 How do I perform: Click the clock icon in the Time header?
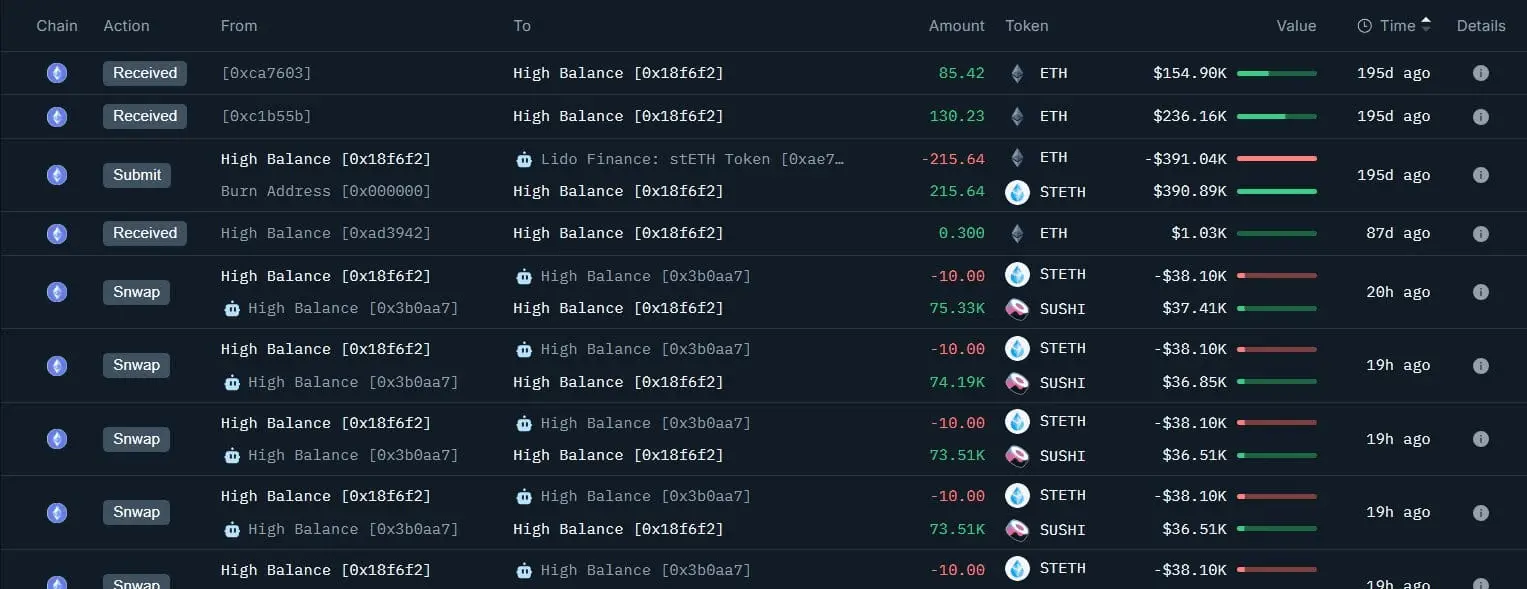point(1364,26)
